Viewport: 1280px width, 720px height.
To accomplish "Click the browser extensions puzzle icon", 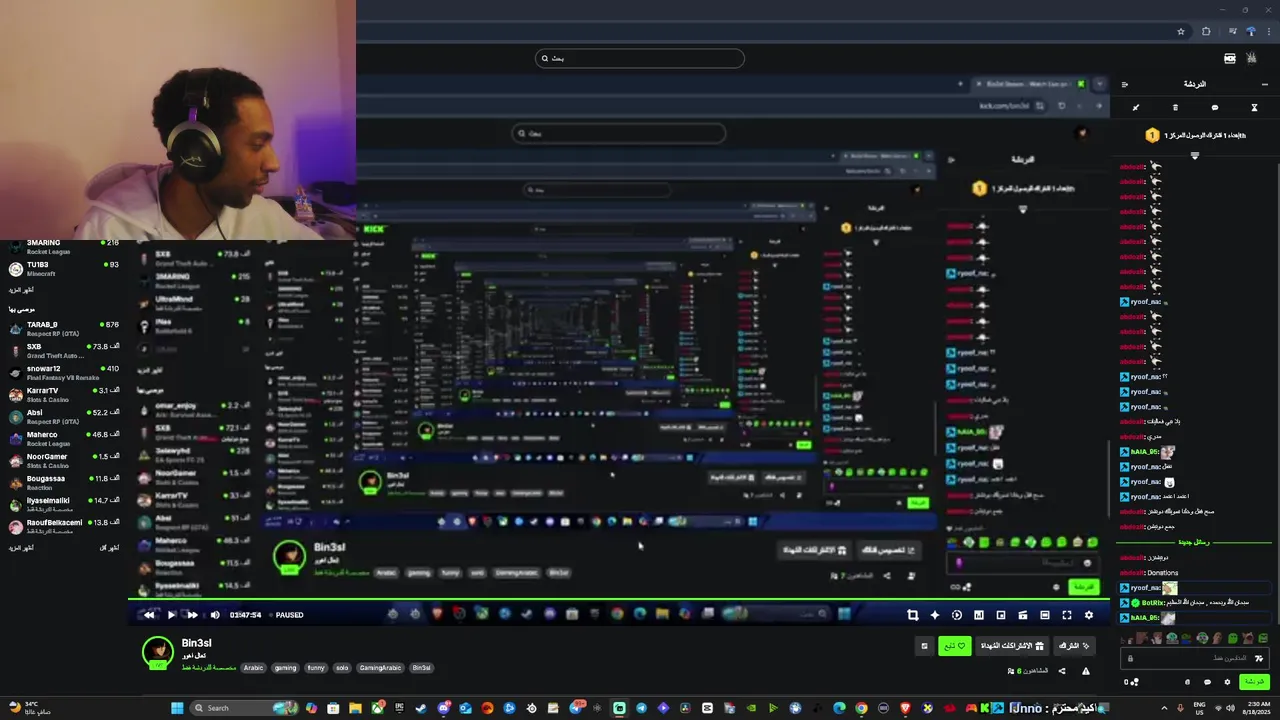I will pyautogui.click(x=1206, y=31).
